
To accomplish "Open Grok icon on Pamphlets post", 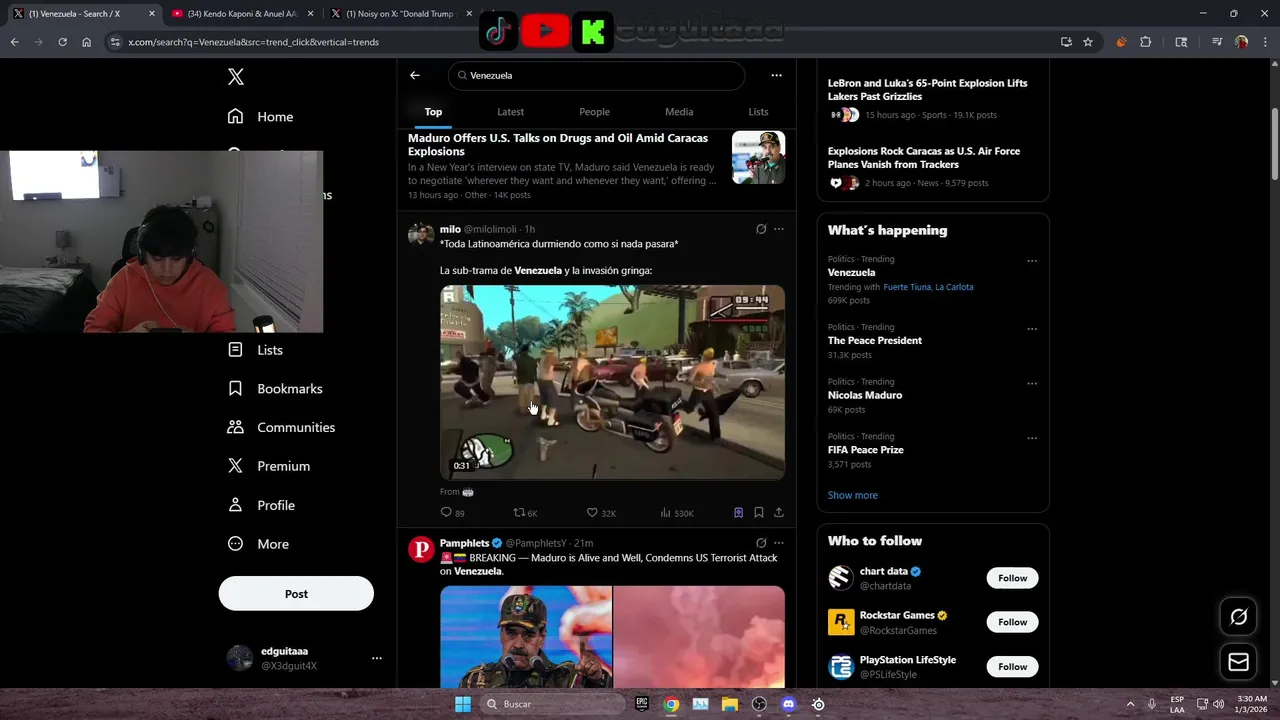I will point(761,543).
